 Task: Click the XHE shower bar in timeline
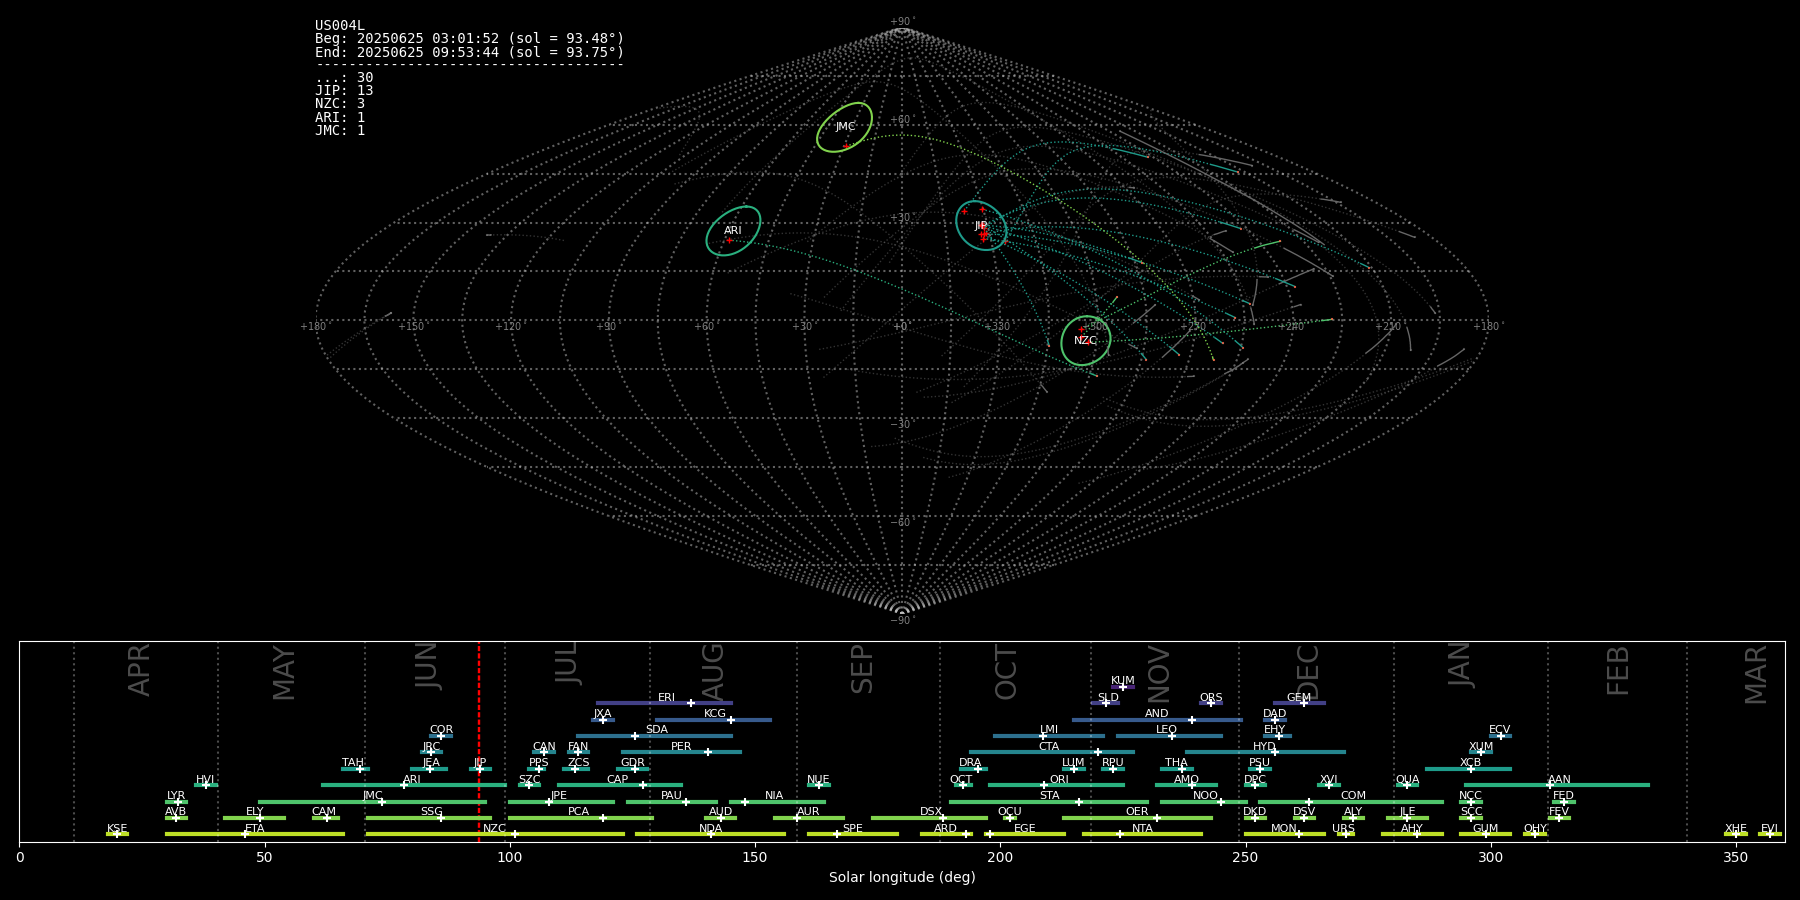coord(1736,834)
